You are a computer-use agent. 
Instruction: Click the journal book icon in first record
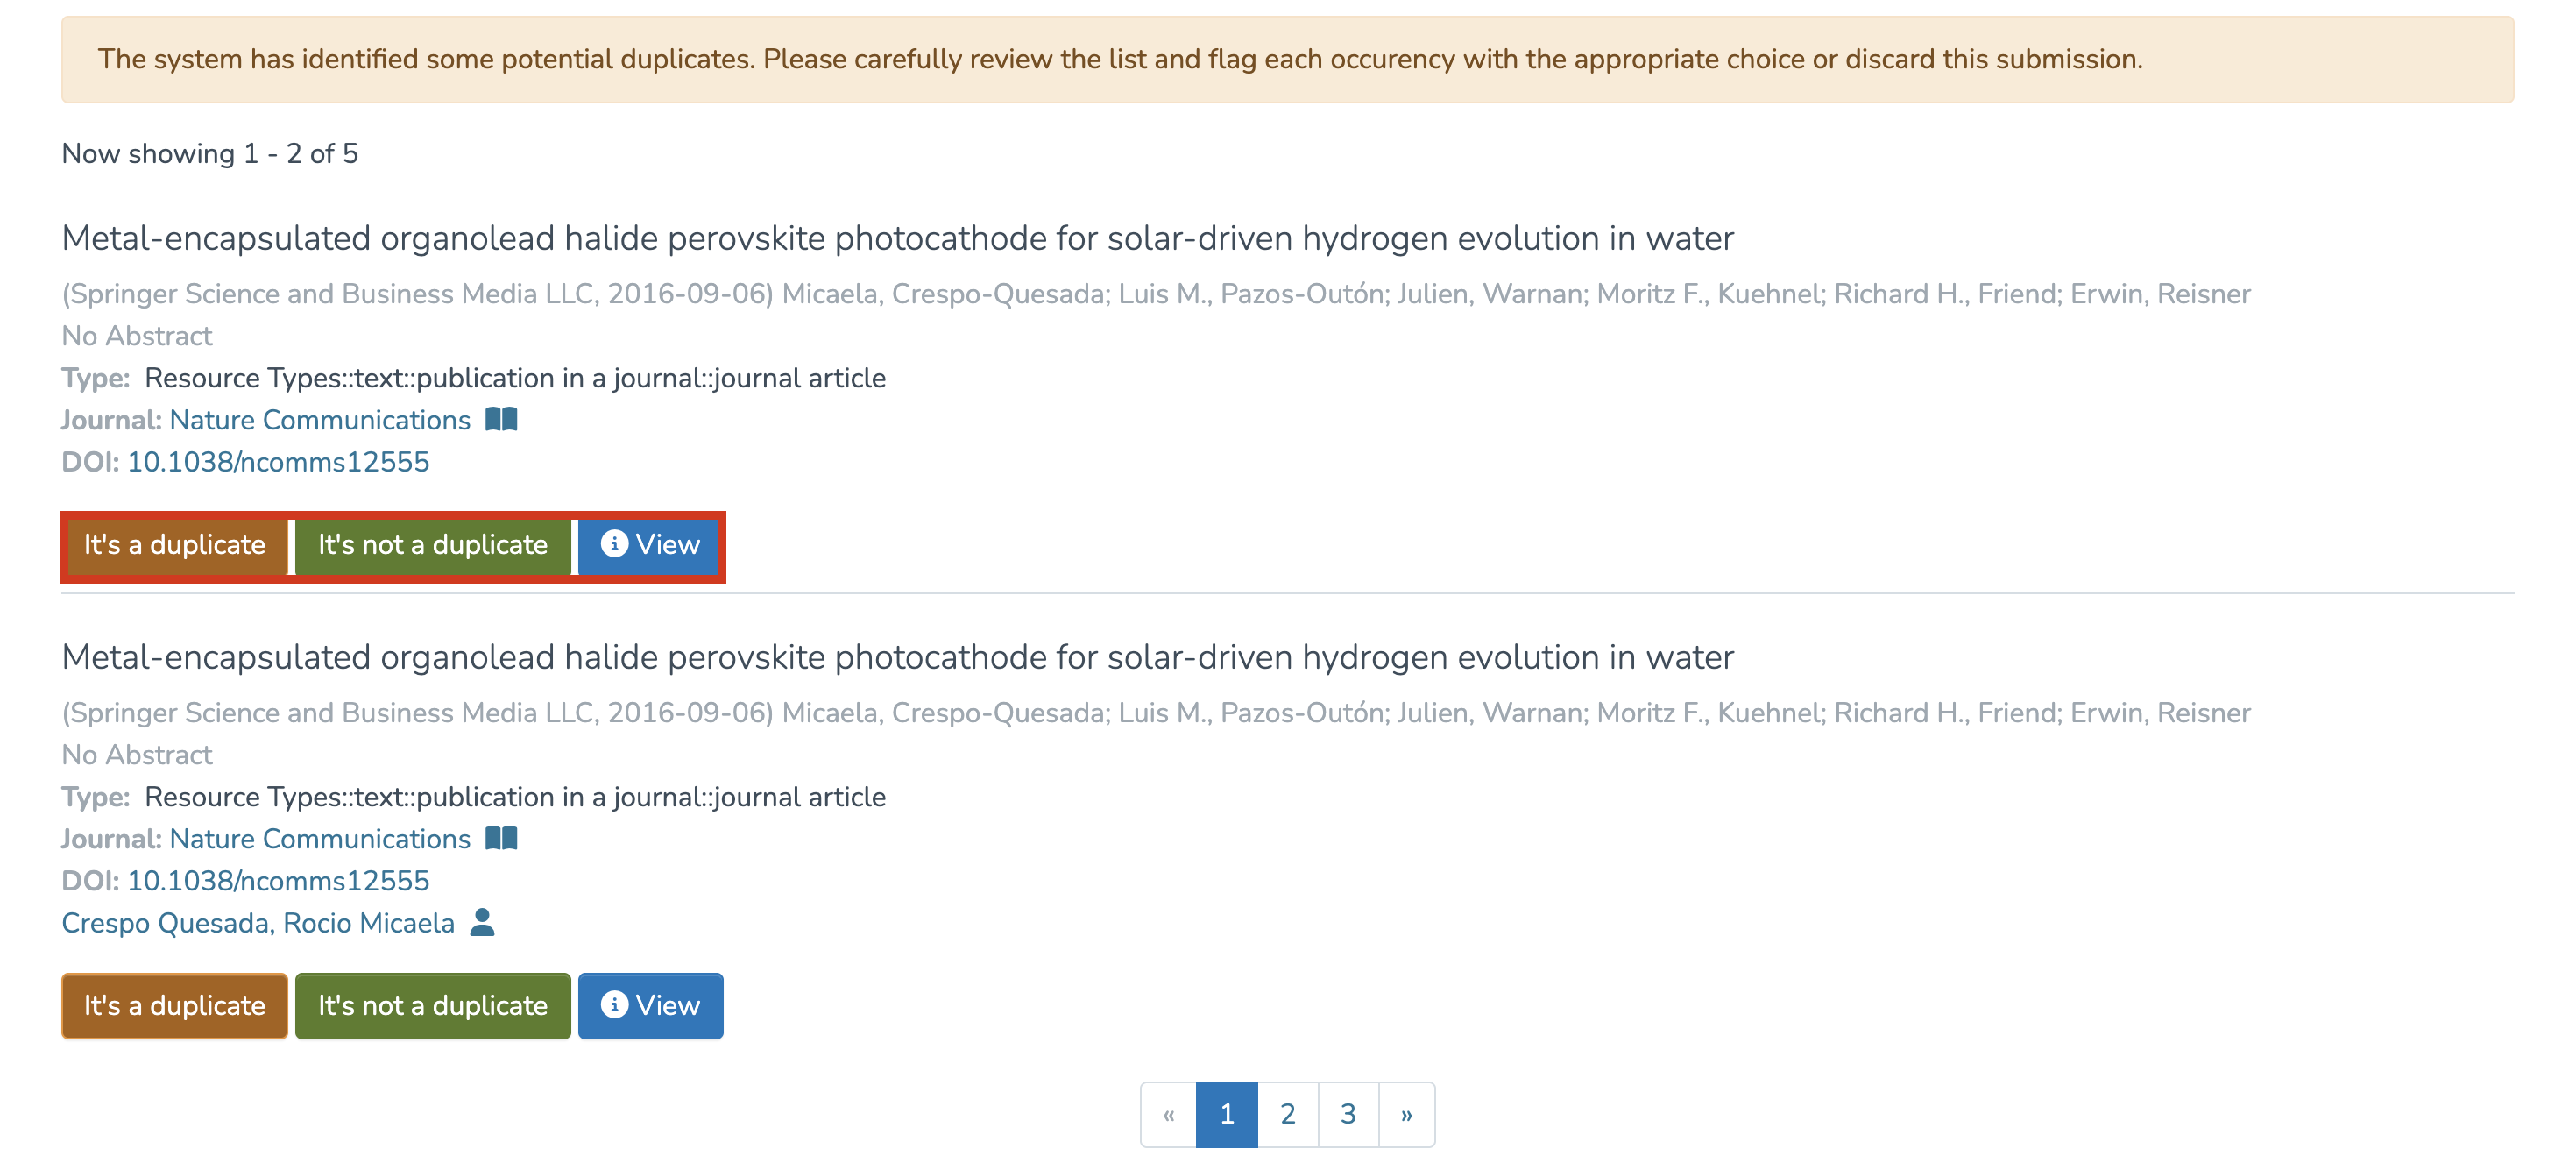(501, 419)
